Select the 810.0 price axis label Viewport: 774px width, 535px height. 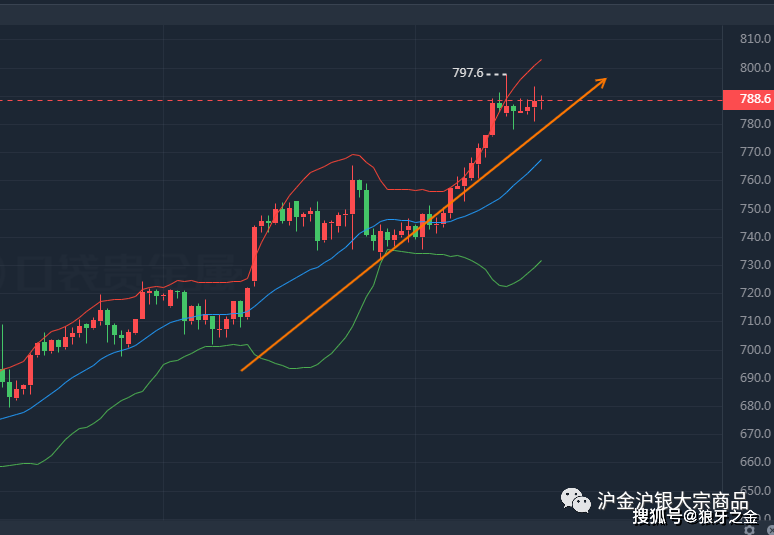tap(755, 39)
